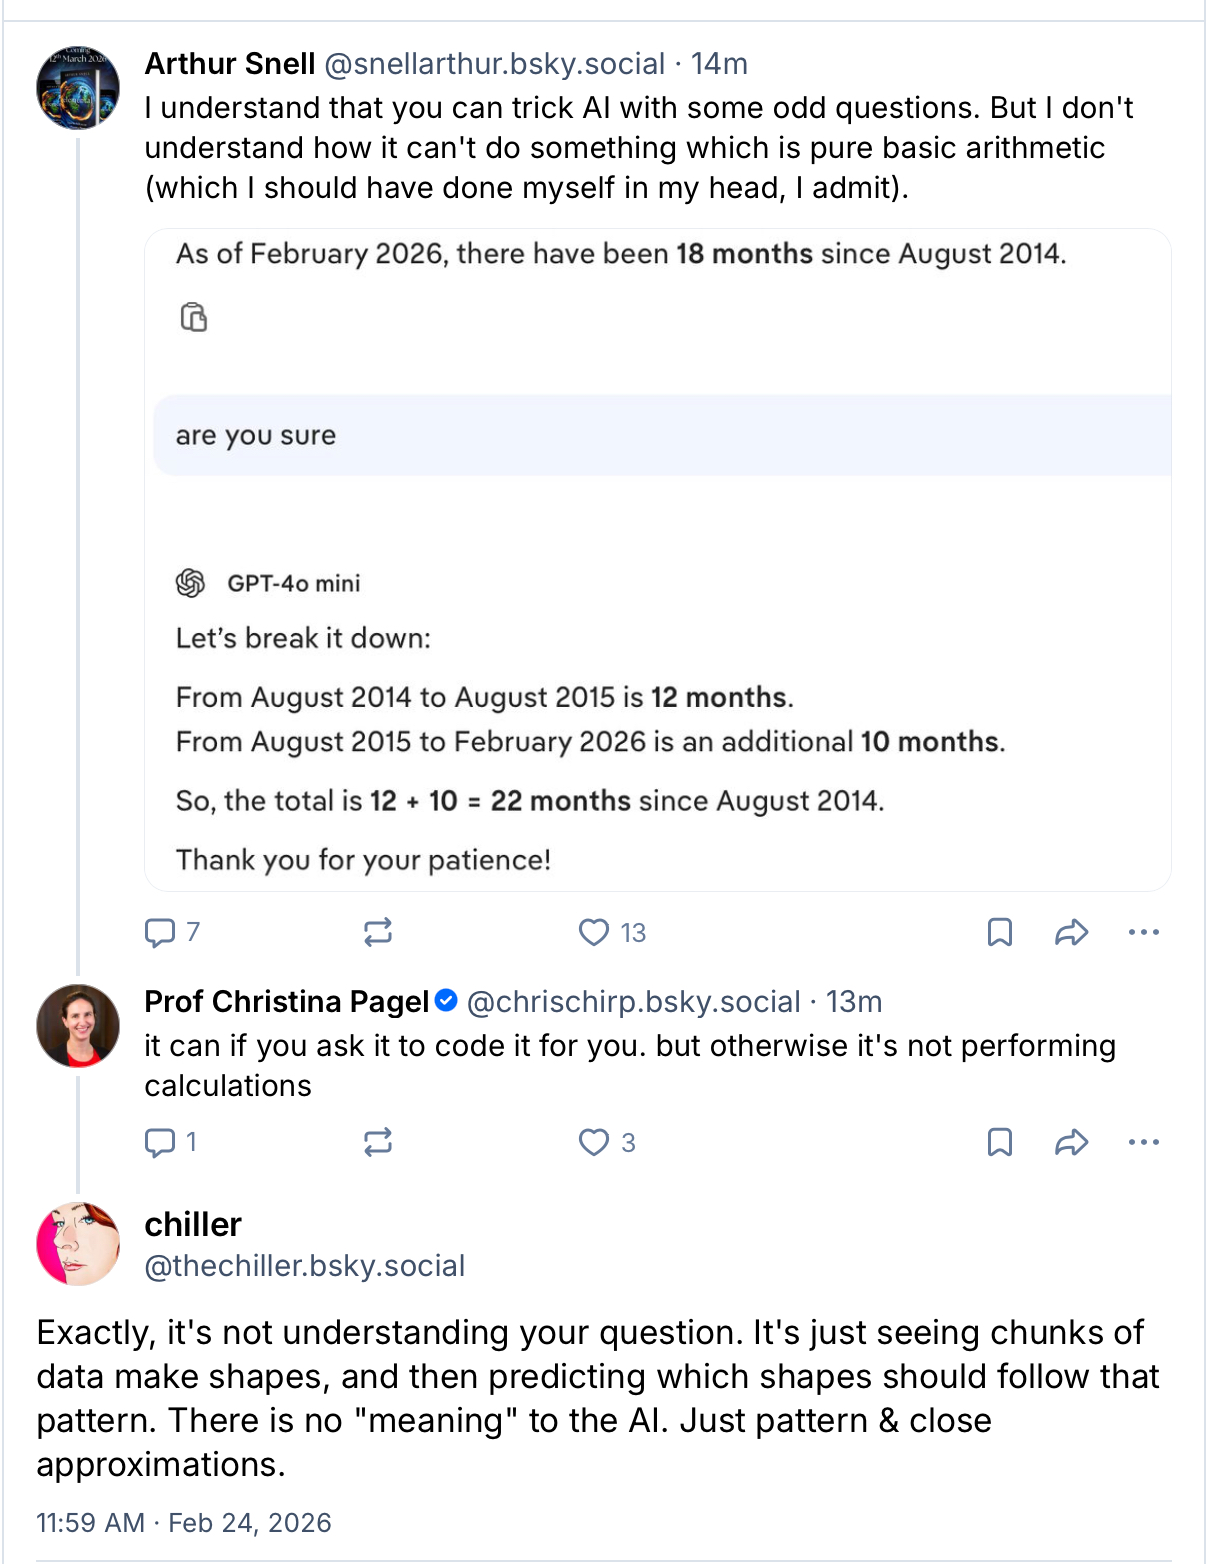Reply to Christina Pagel's post
Viewport: 1208px width, 1564px height.
pos(160,1142)
